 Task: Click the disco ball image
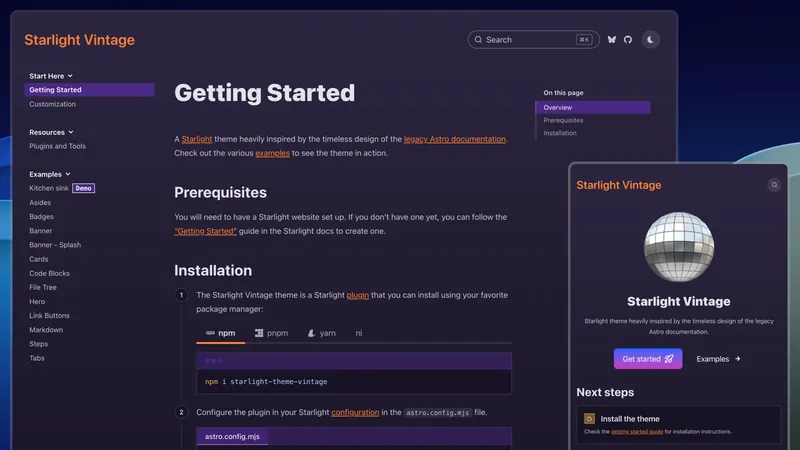pyautogui.click(x=678, y=245)
